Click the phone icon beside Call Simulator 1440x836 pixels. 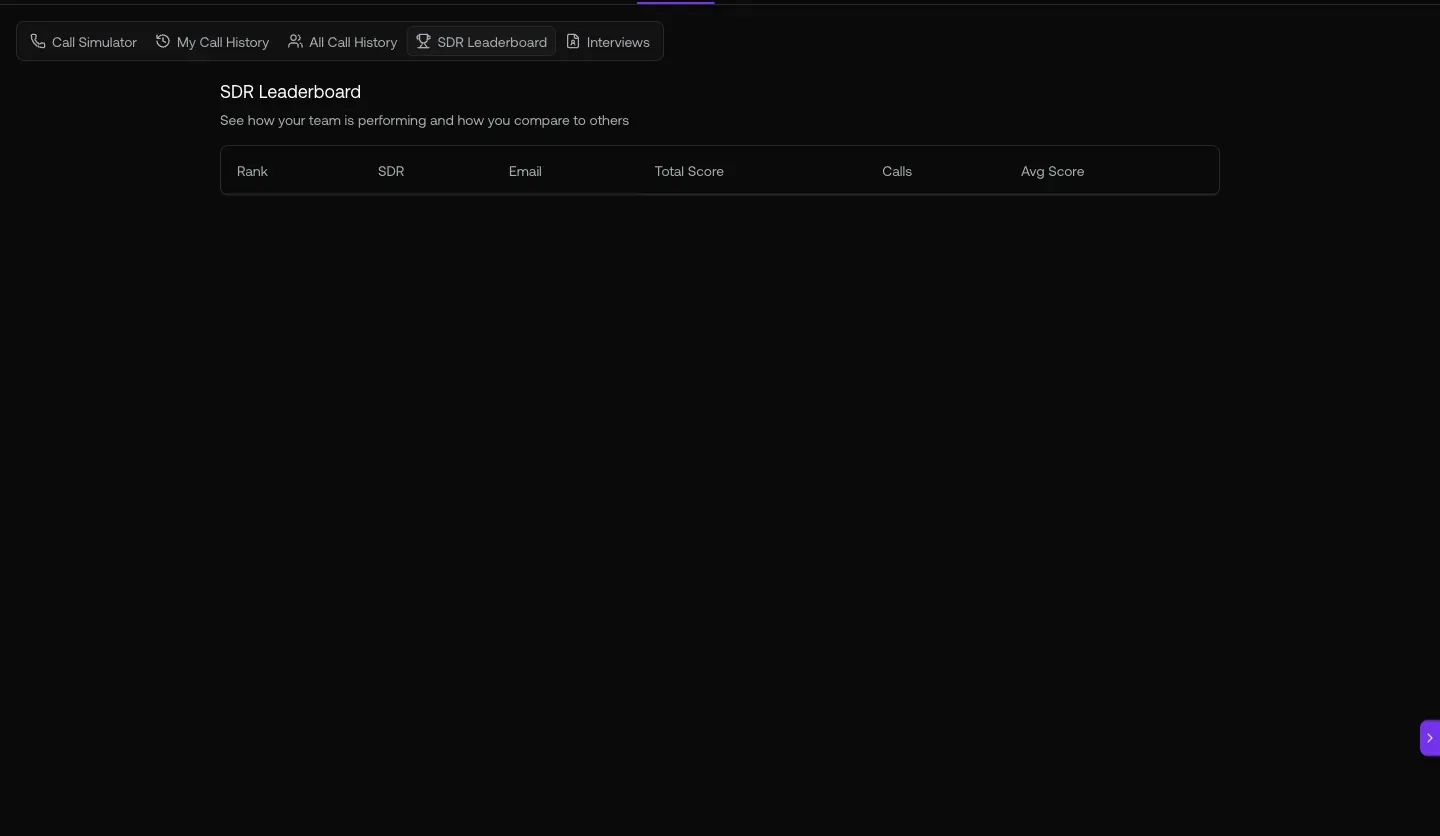point(38,41)
